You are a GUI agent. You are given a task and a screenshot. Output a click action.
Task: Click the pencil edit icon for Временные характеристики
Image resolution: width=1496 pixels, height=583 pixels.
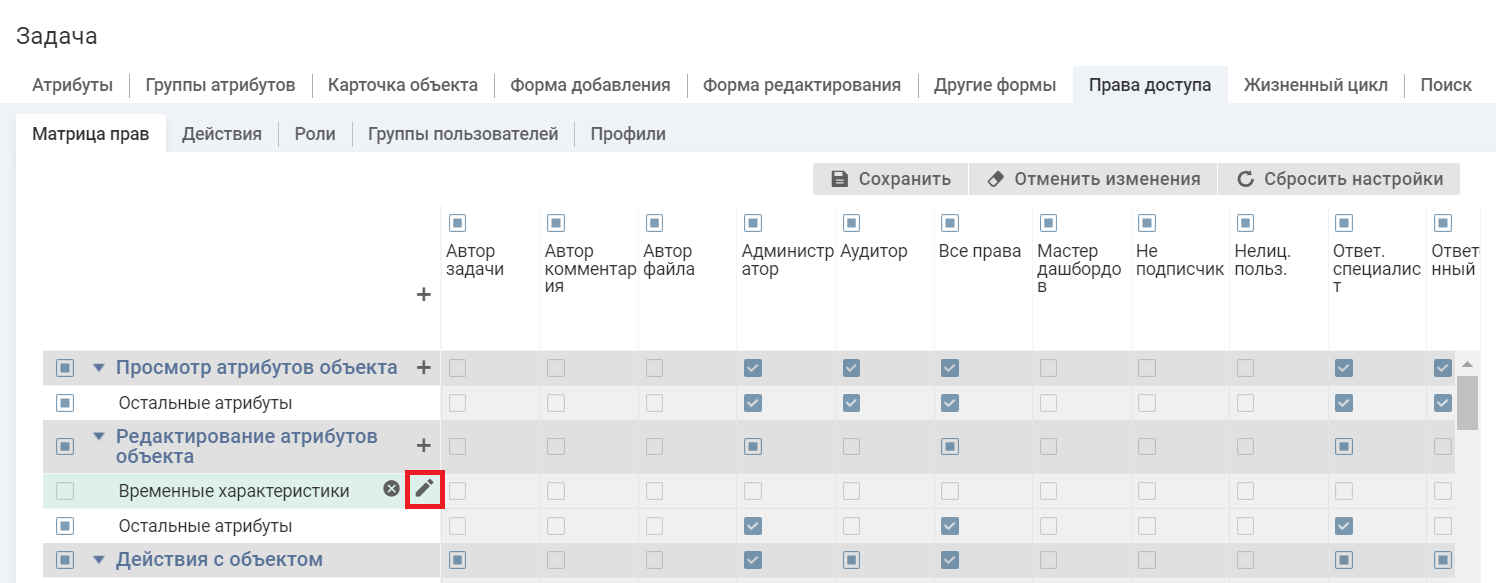(x=425, y=489)
